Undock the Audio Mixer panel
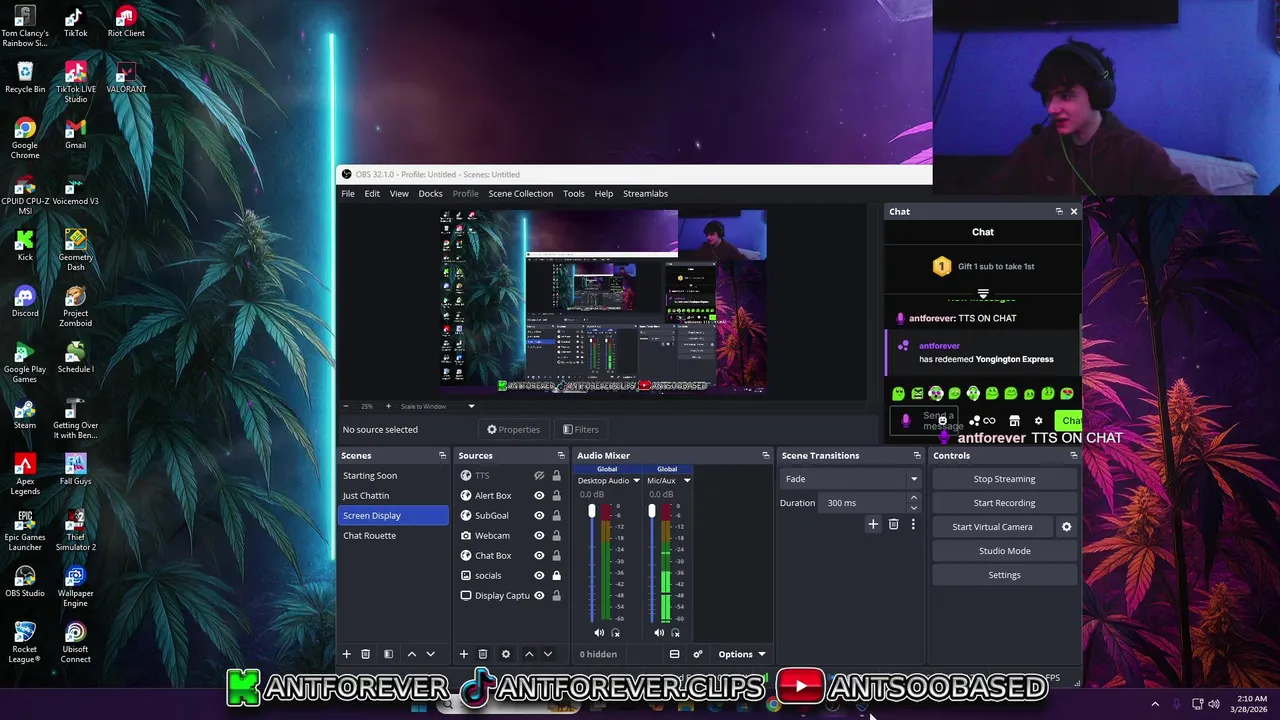Image resolution: width=1280 pixels, height=720 pixels. pyautogui.click(x=765, y=455)
